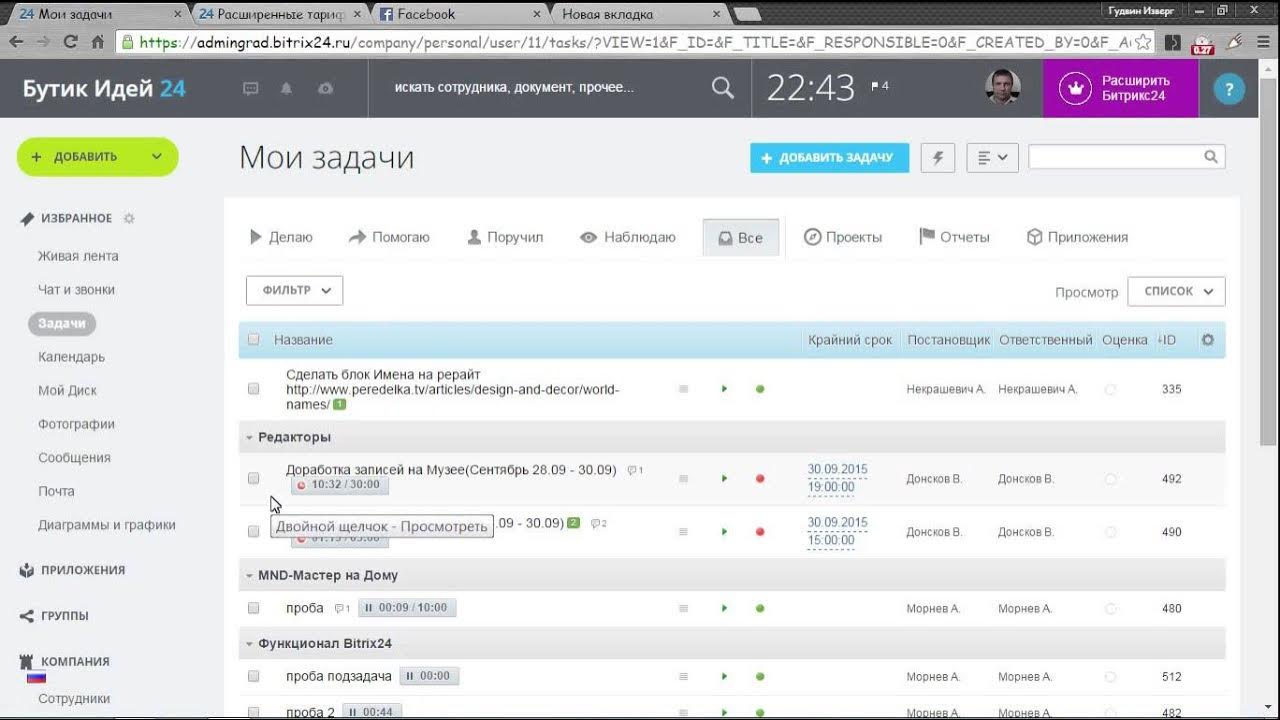Start task 512 with its play icon
Screen dimensions: 1280x720
point(724,677)
